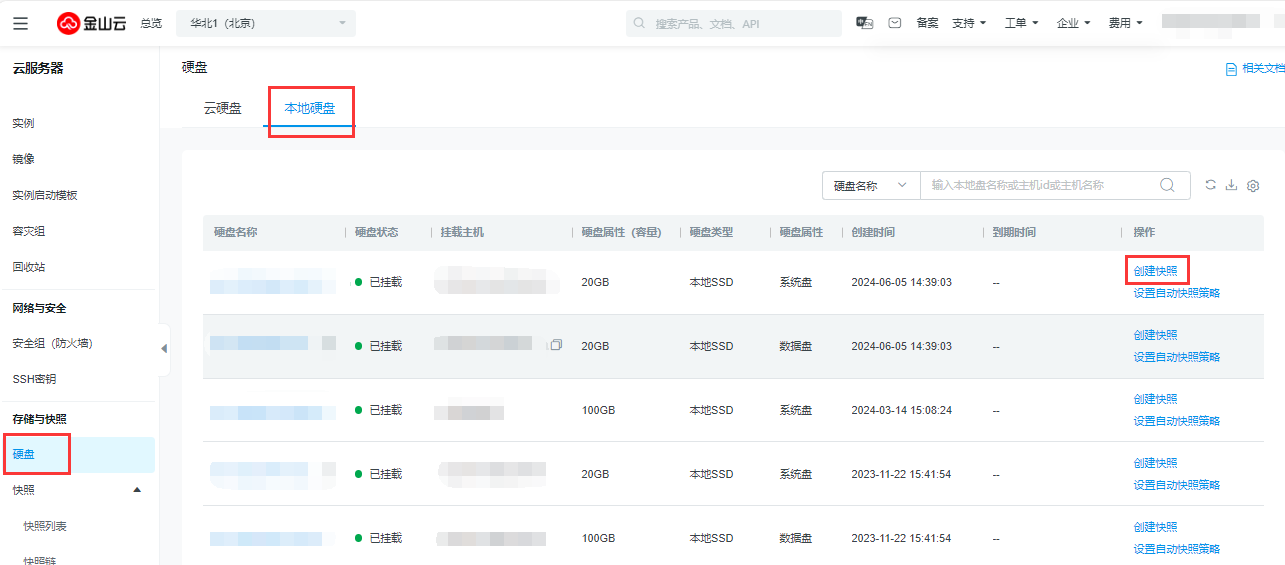Collapse the left sidebar panel handle
This screenshot has width=1285, height=565.
(x=164, y=348)
